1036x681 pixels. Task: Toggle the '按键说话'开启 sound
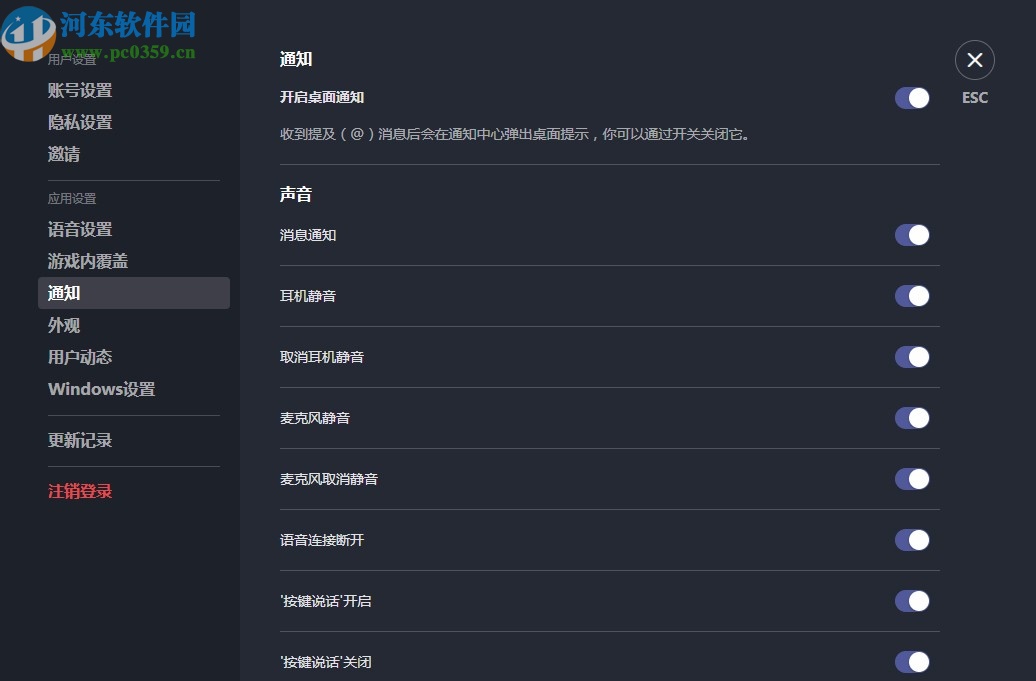(x=911, y=601)
